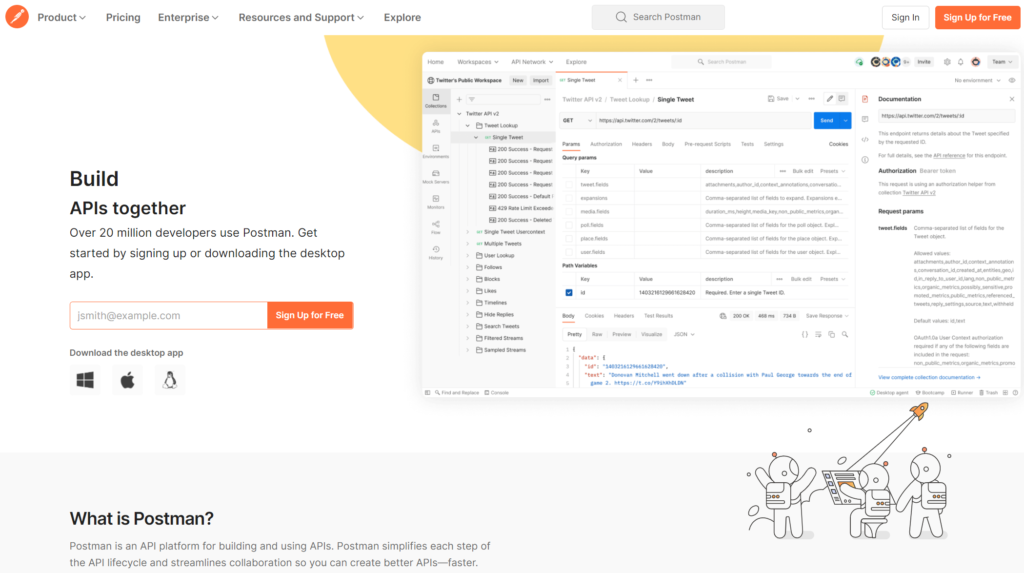Viewport: 1024px width, 573px height.
Task: Open the No environment dropdown
Action: pyautogui.click(x=977, y=80)
